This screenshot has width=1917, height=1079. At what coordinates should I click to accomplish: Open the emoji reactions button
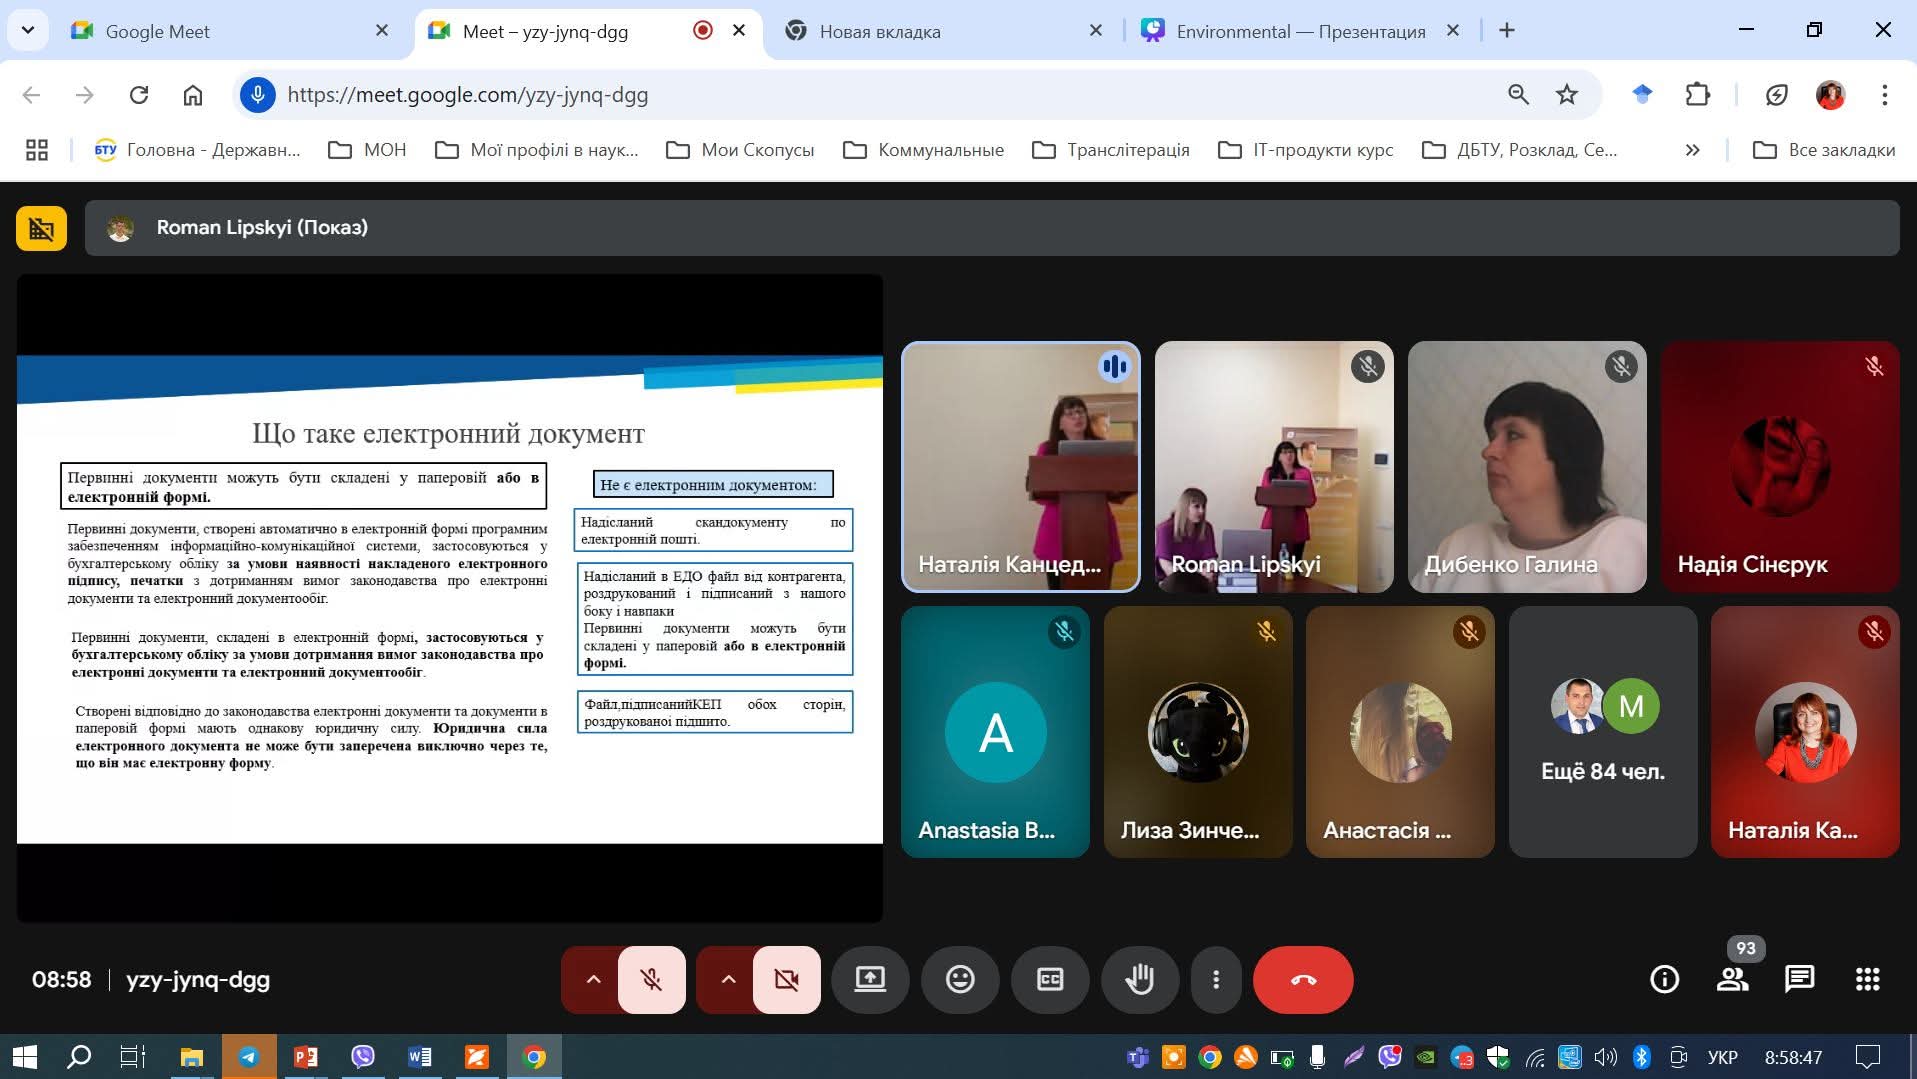coord(960,980)
